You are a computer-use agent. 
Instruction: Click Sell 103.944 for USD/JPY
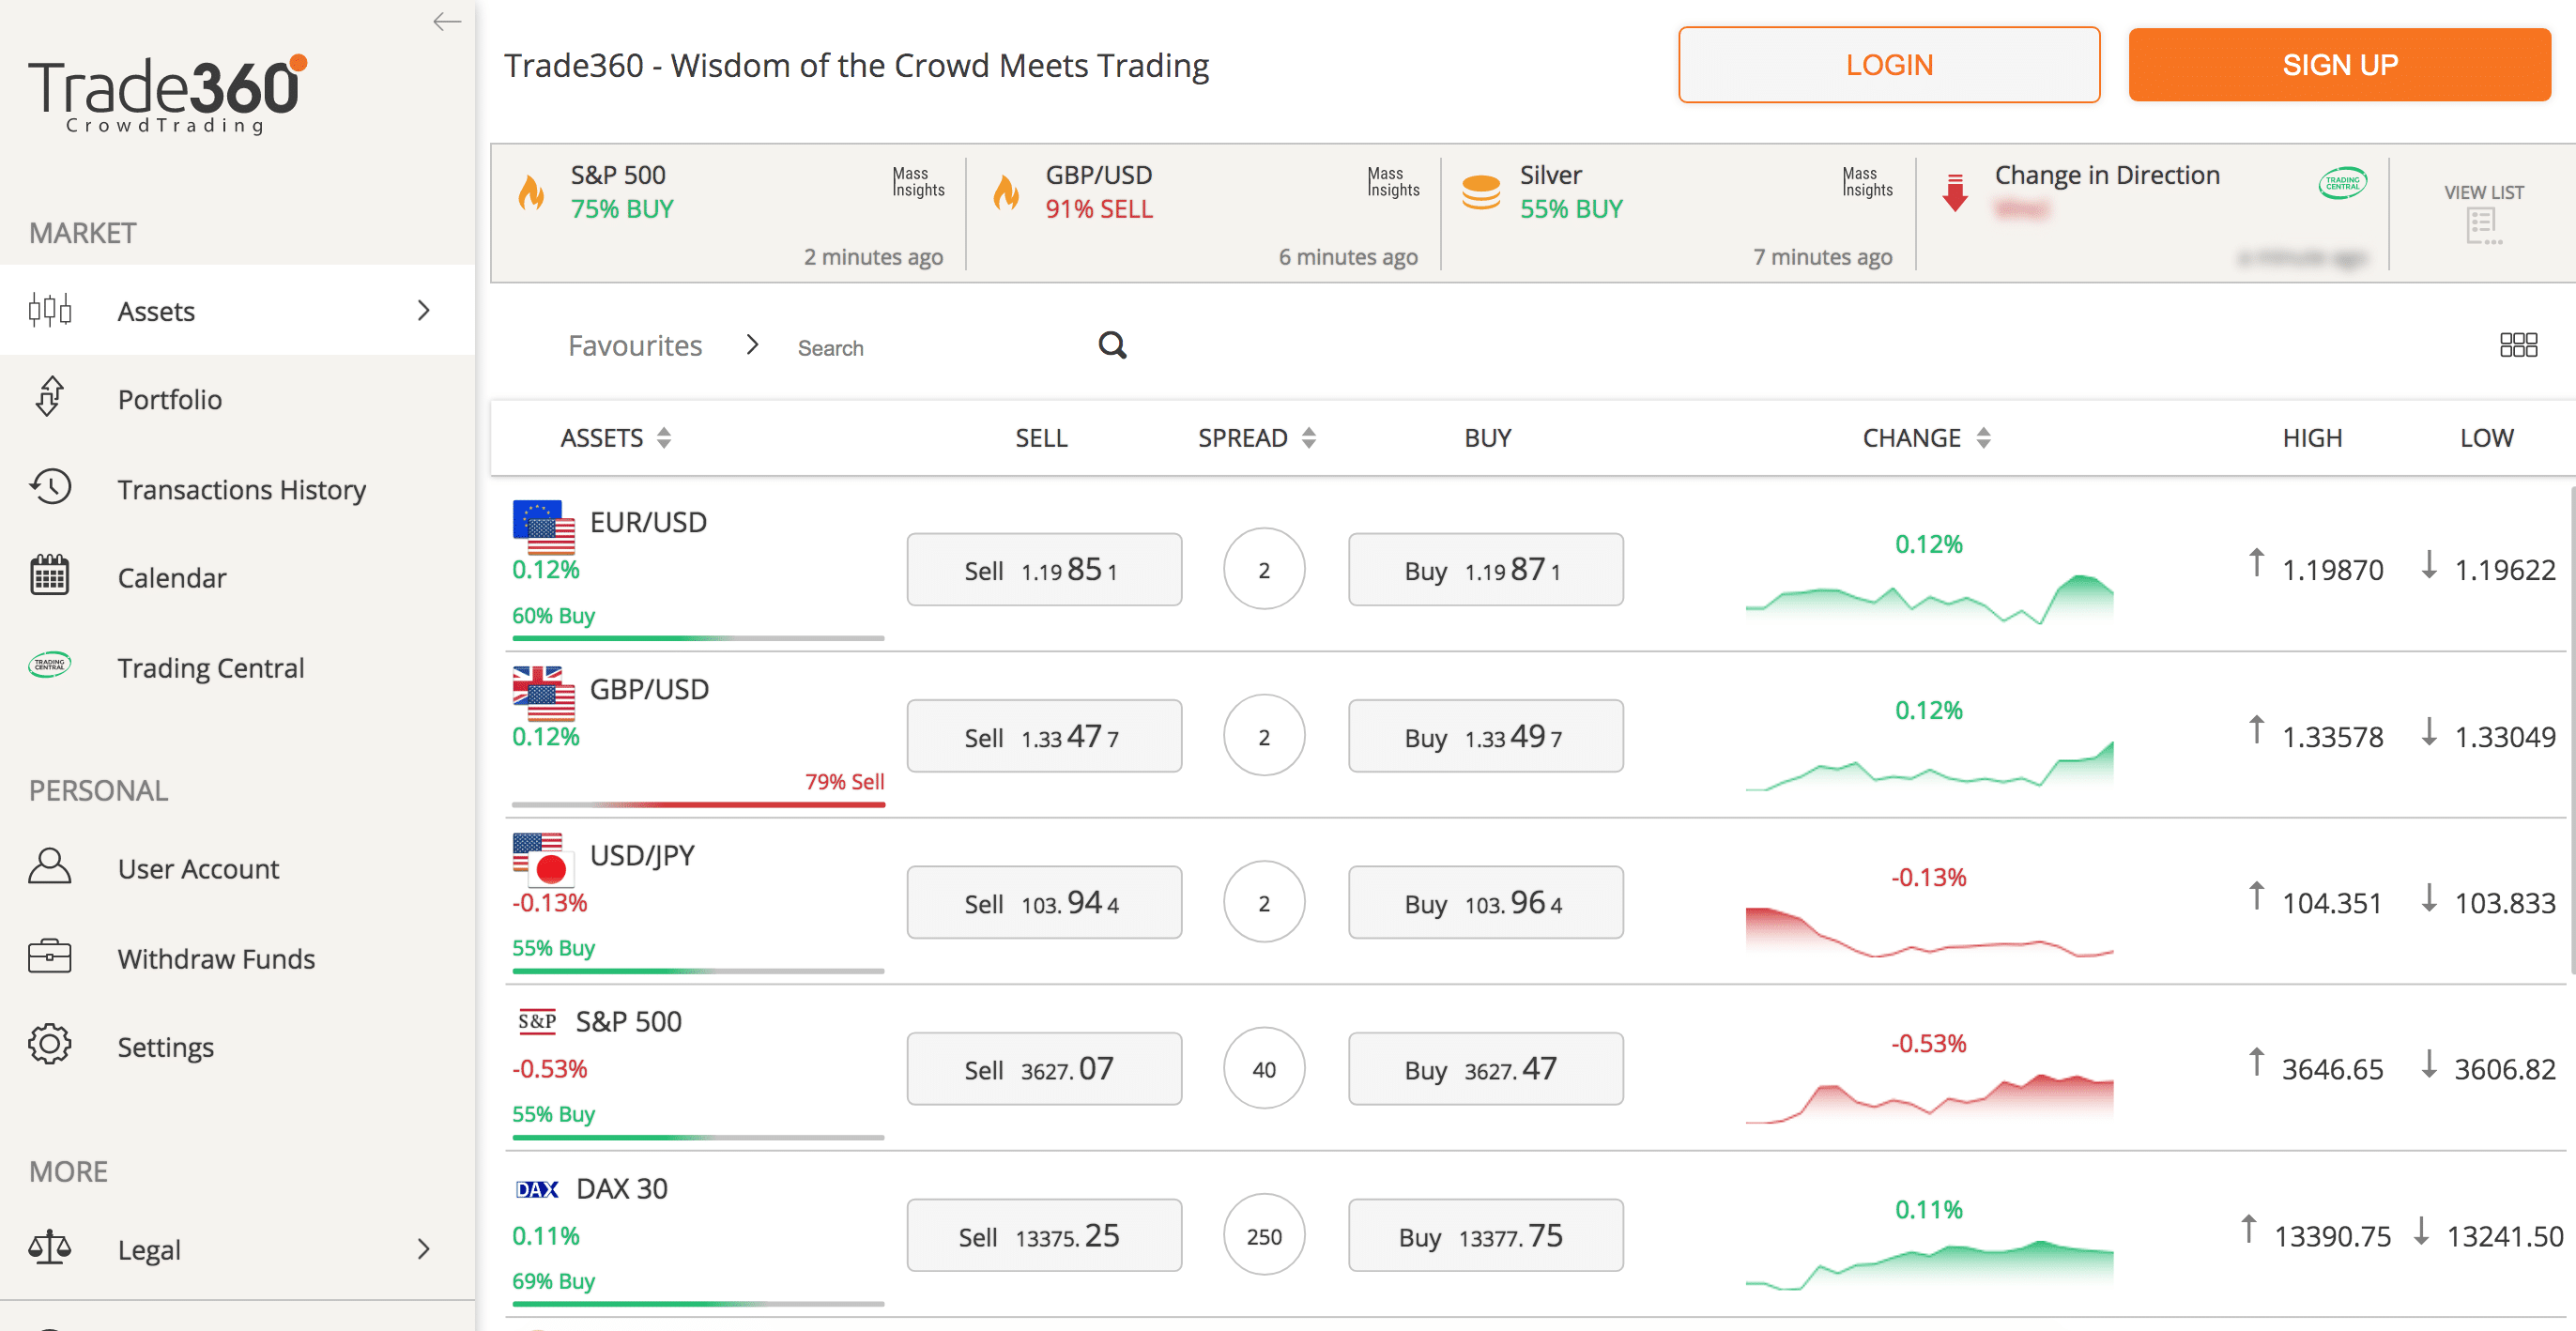coord(1044,902)
